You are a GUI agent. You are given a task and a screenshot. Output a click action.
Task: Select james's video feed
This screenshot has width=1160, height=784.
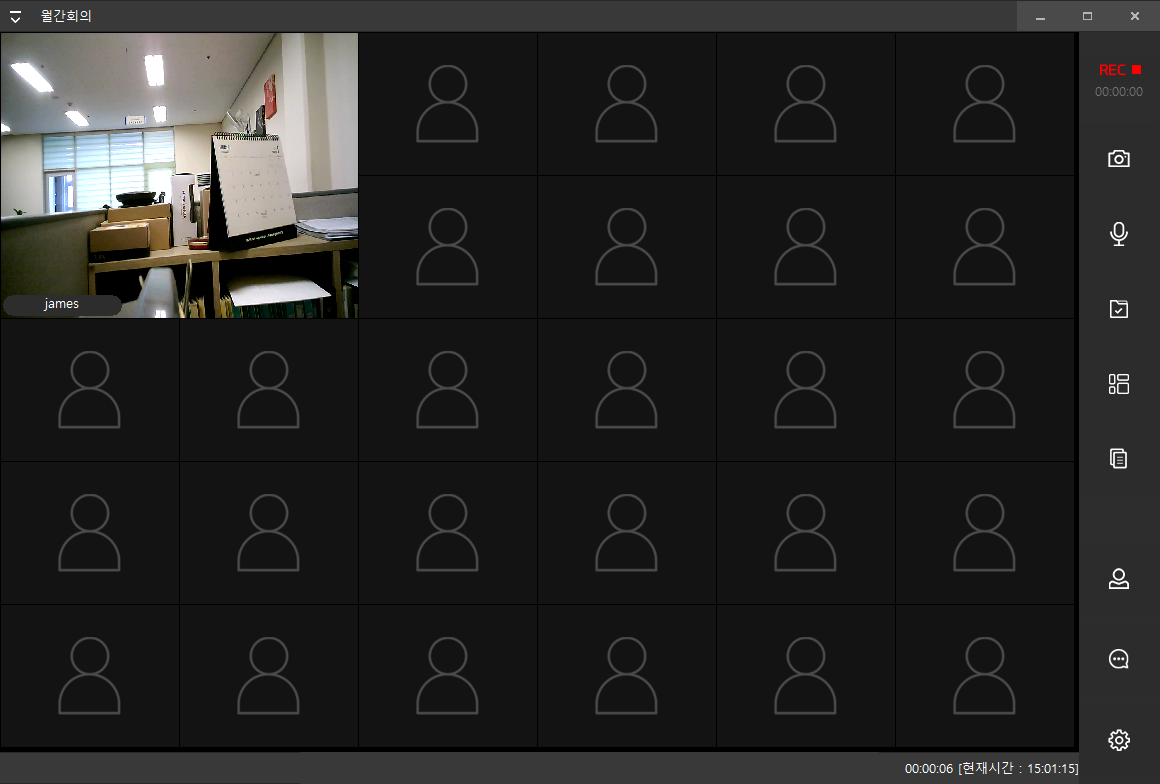(180, 175)
